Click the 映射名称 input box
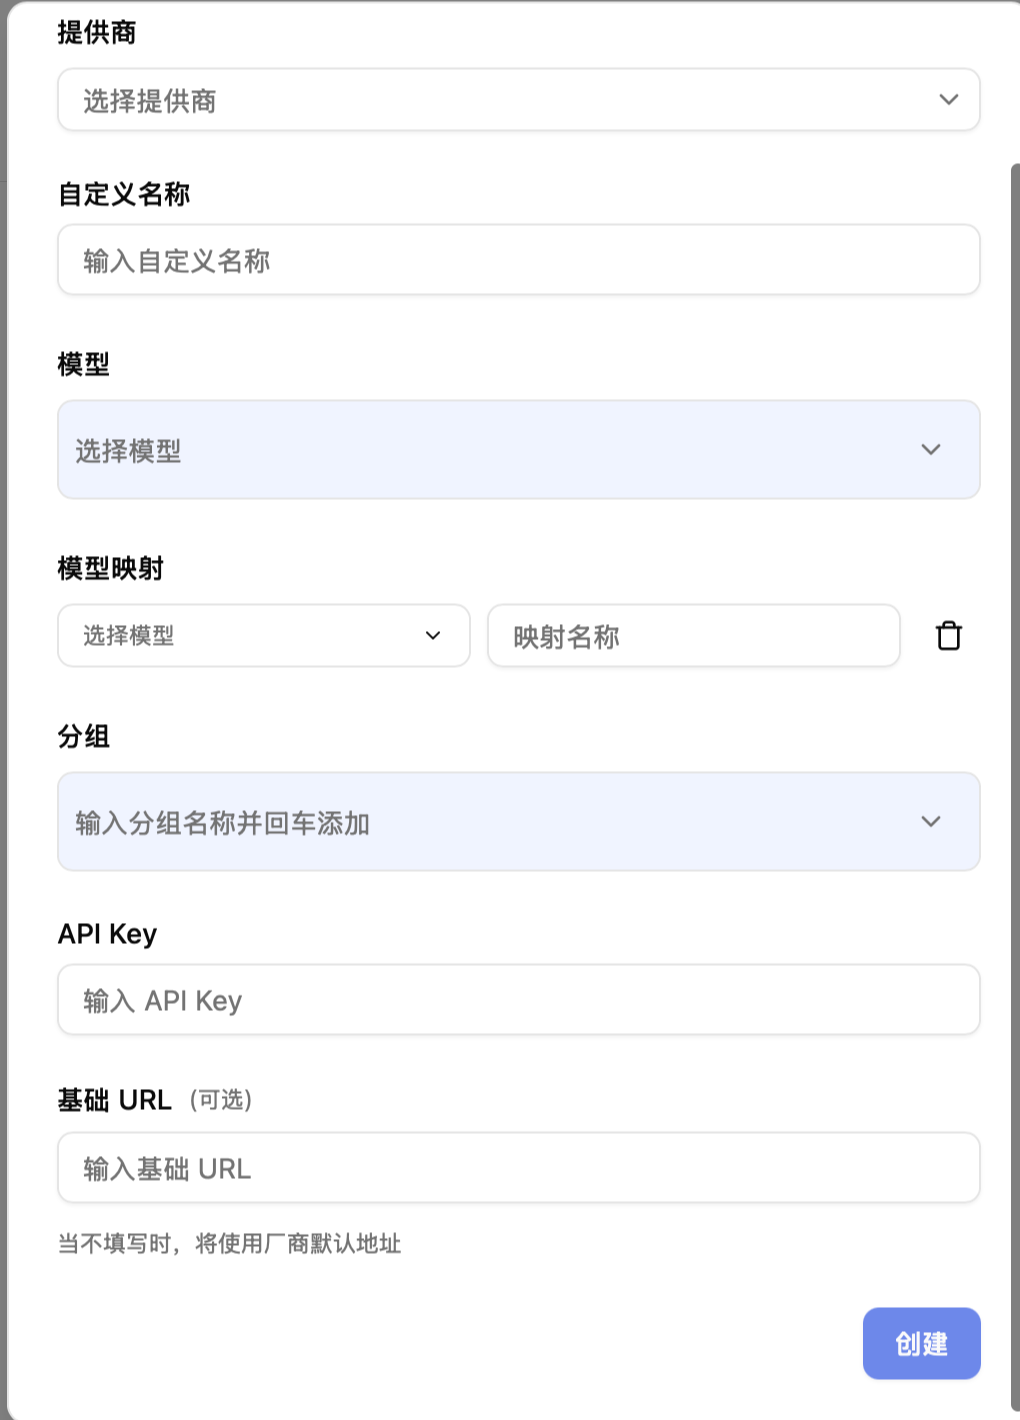The width and height of the screenshot is (1020, 1420). pos(693,636)
